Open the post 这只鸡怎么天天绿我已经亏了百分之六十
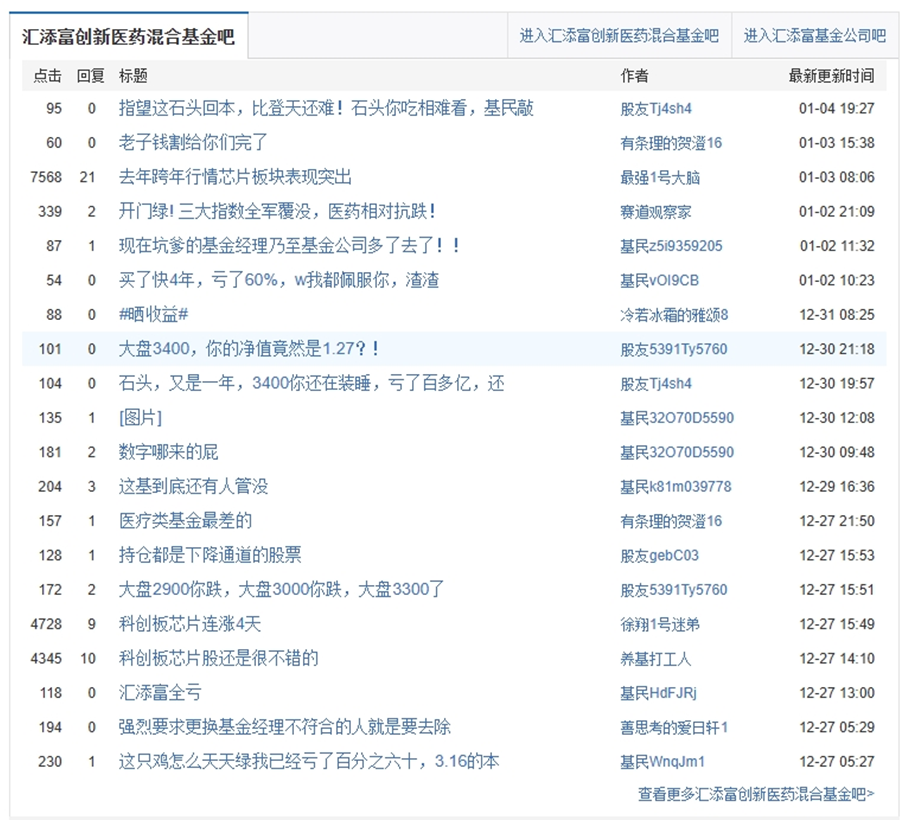The image size is (904, 822). point(309,761)
